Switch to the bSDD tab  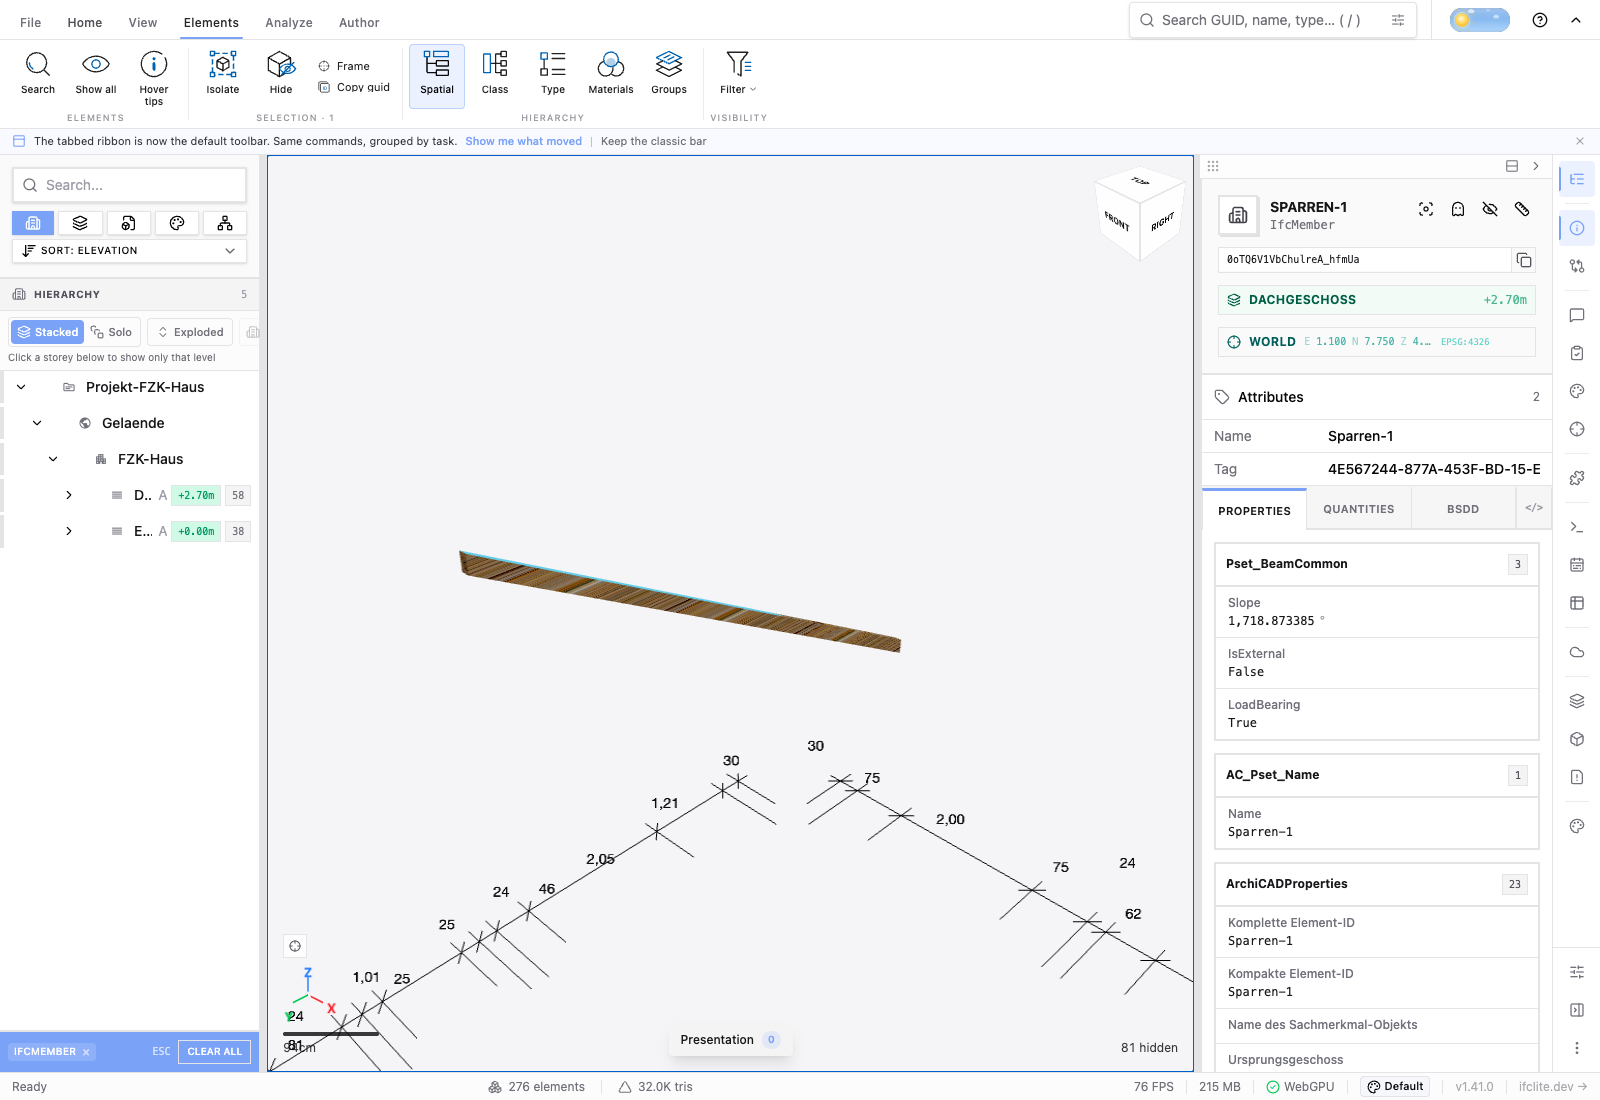pos(1463,509)
